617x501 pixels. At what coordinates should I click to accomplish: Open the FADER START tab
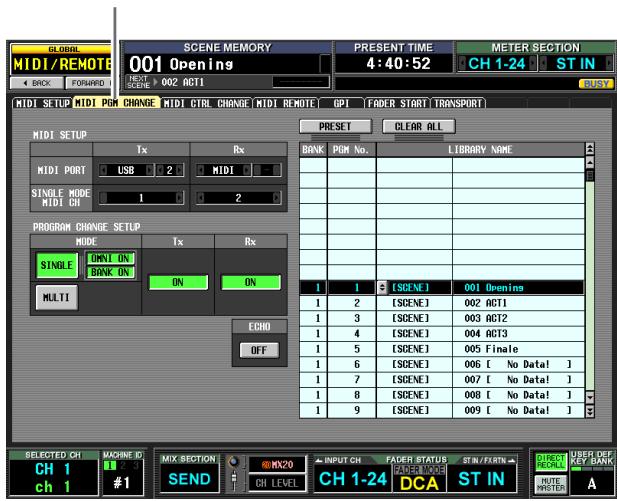(397, 103)
